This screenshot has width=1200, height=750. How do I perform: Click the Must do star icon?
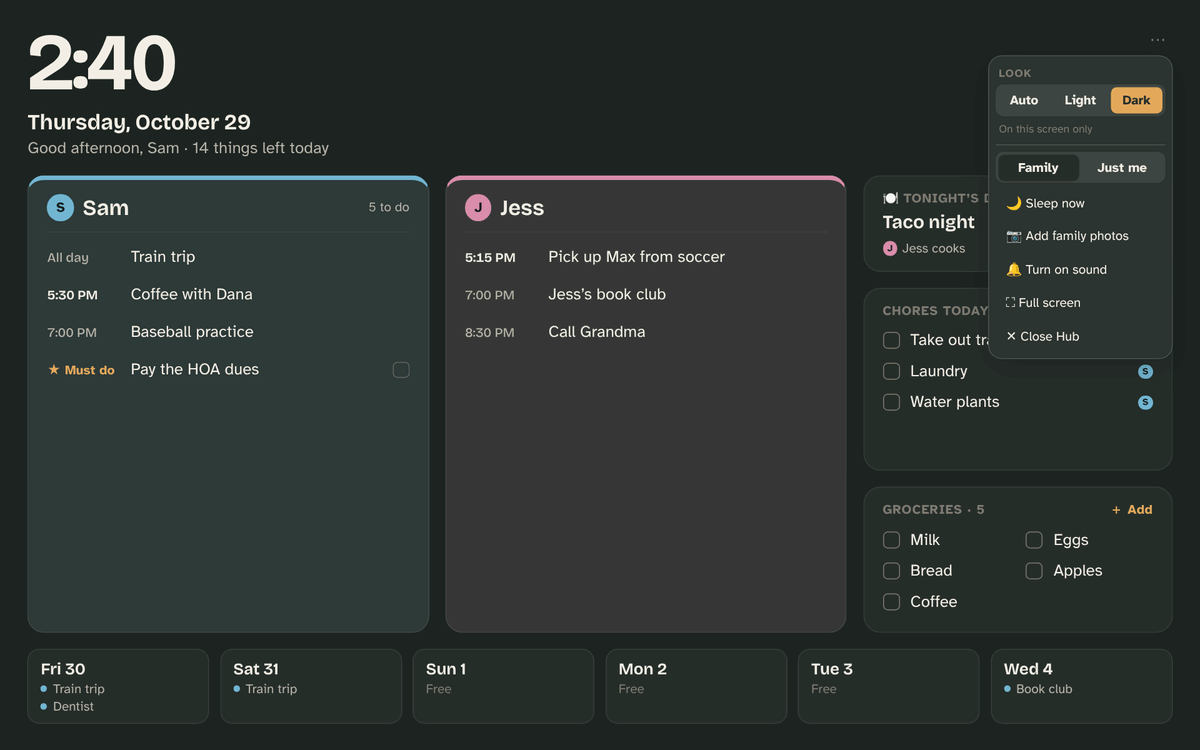(54, 370)
